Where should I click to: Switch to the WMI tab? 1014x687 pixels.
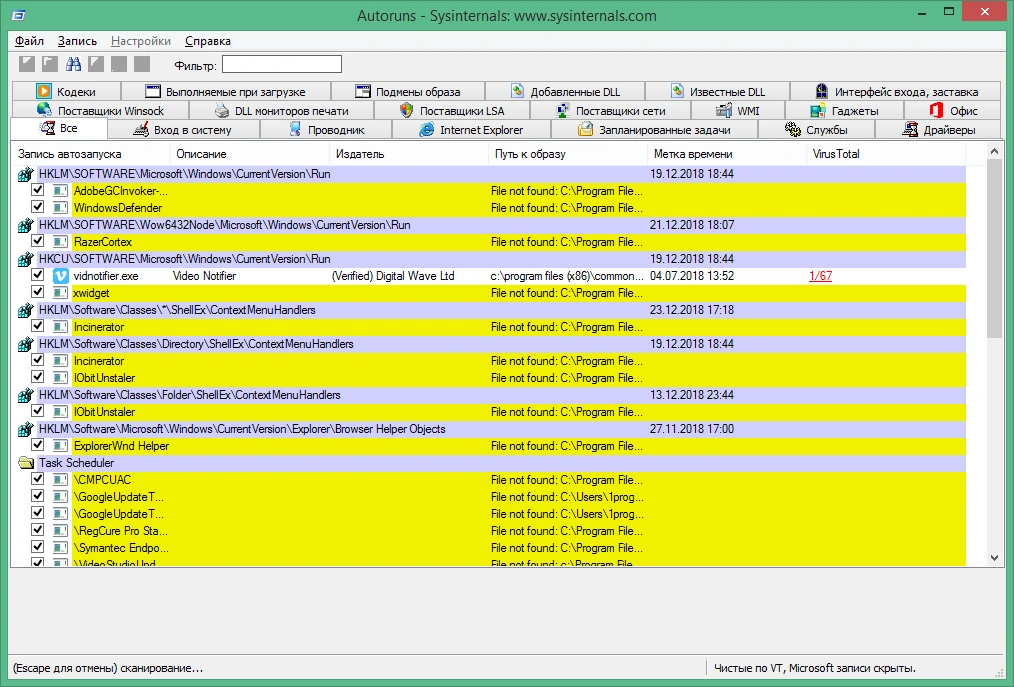pos(738,111)
